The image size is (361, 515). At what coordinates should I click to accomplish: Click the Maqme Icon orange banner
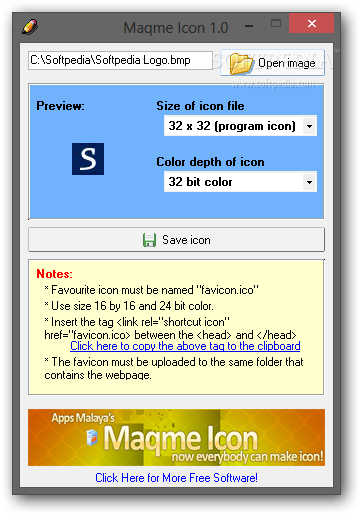click(176, 437)
